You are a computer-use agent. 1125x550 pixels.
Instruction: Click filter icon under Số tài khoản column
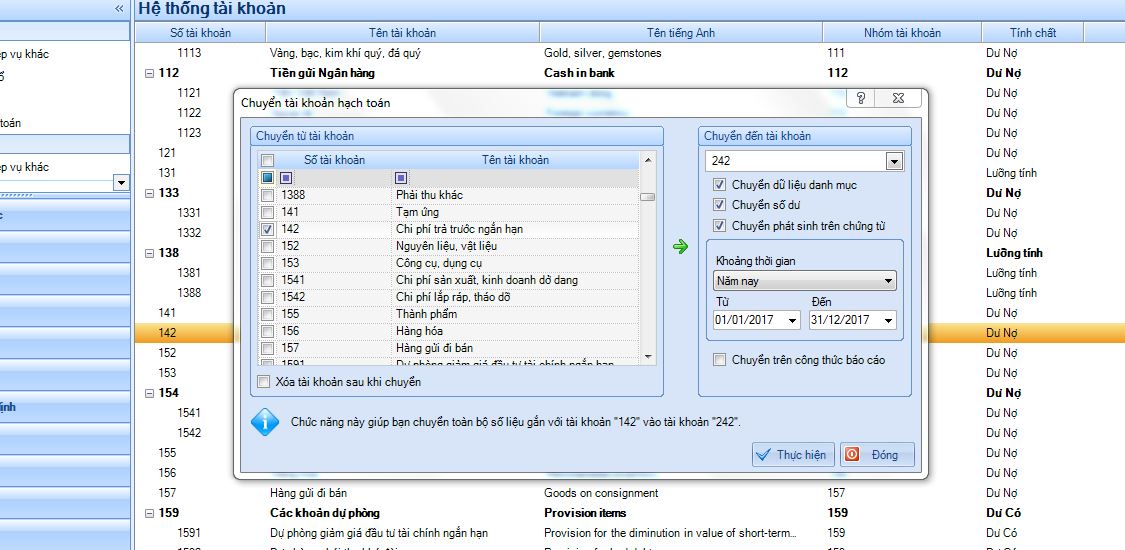[x=286, y=177]
